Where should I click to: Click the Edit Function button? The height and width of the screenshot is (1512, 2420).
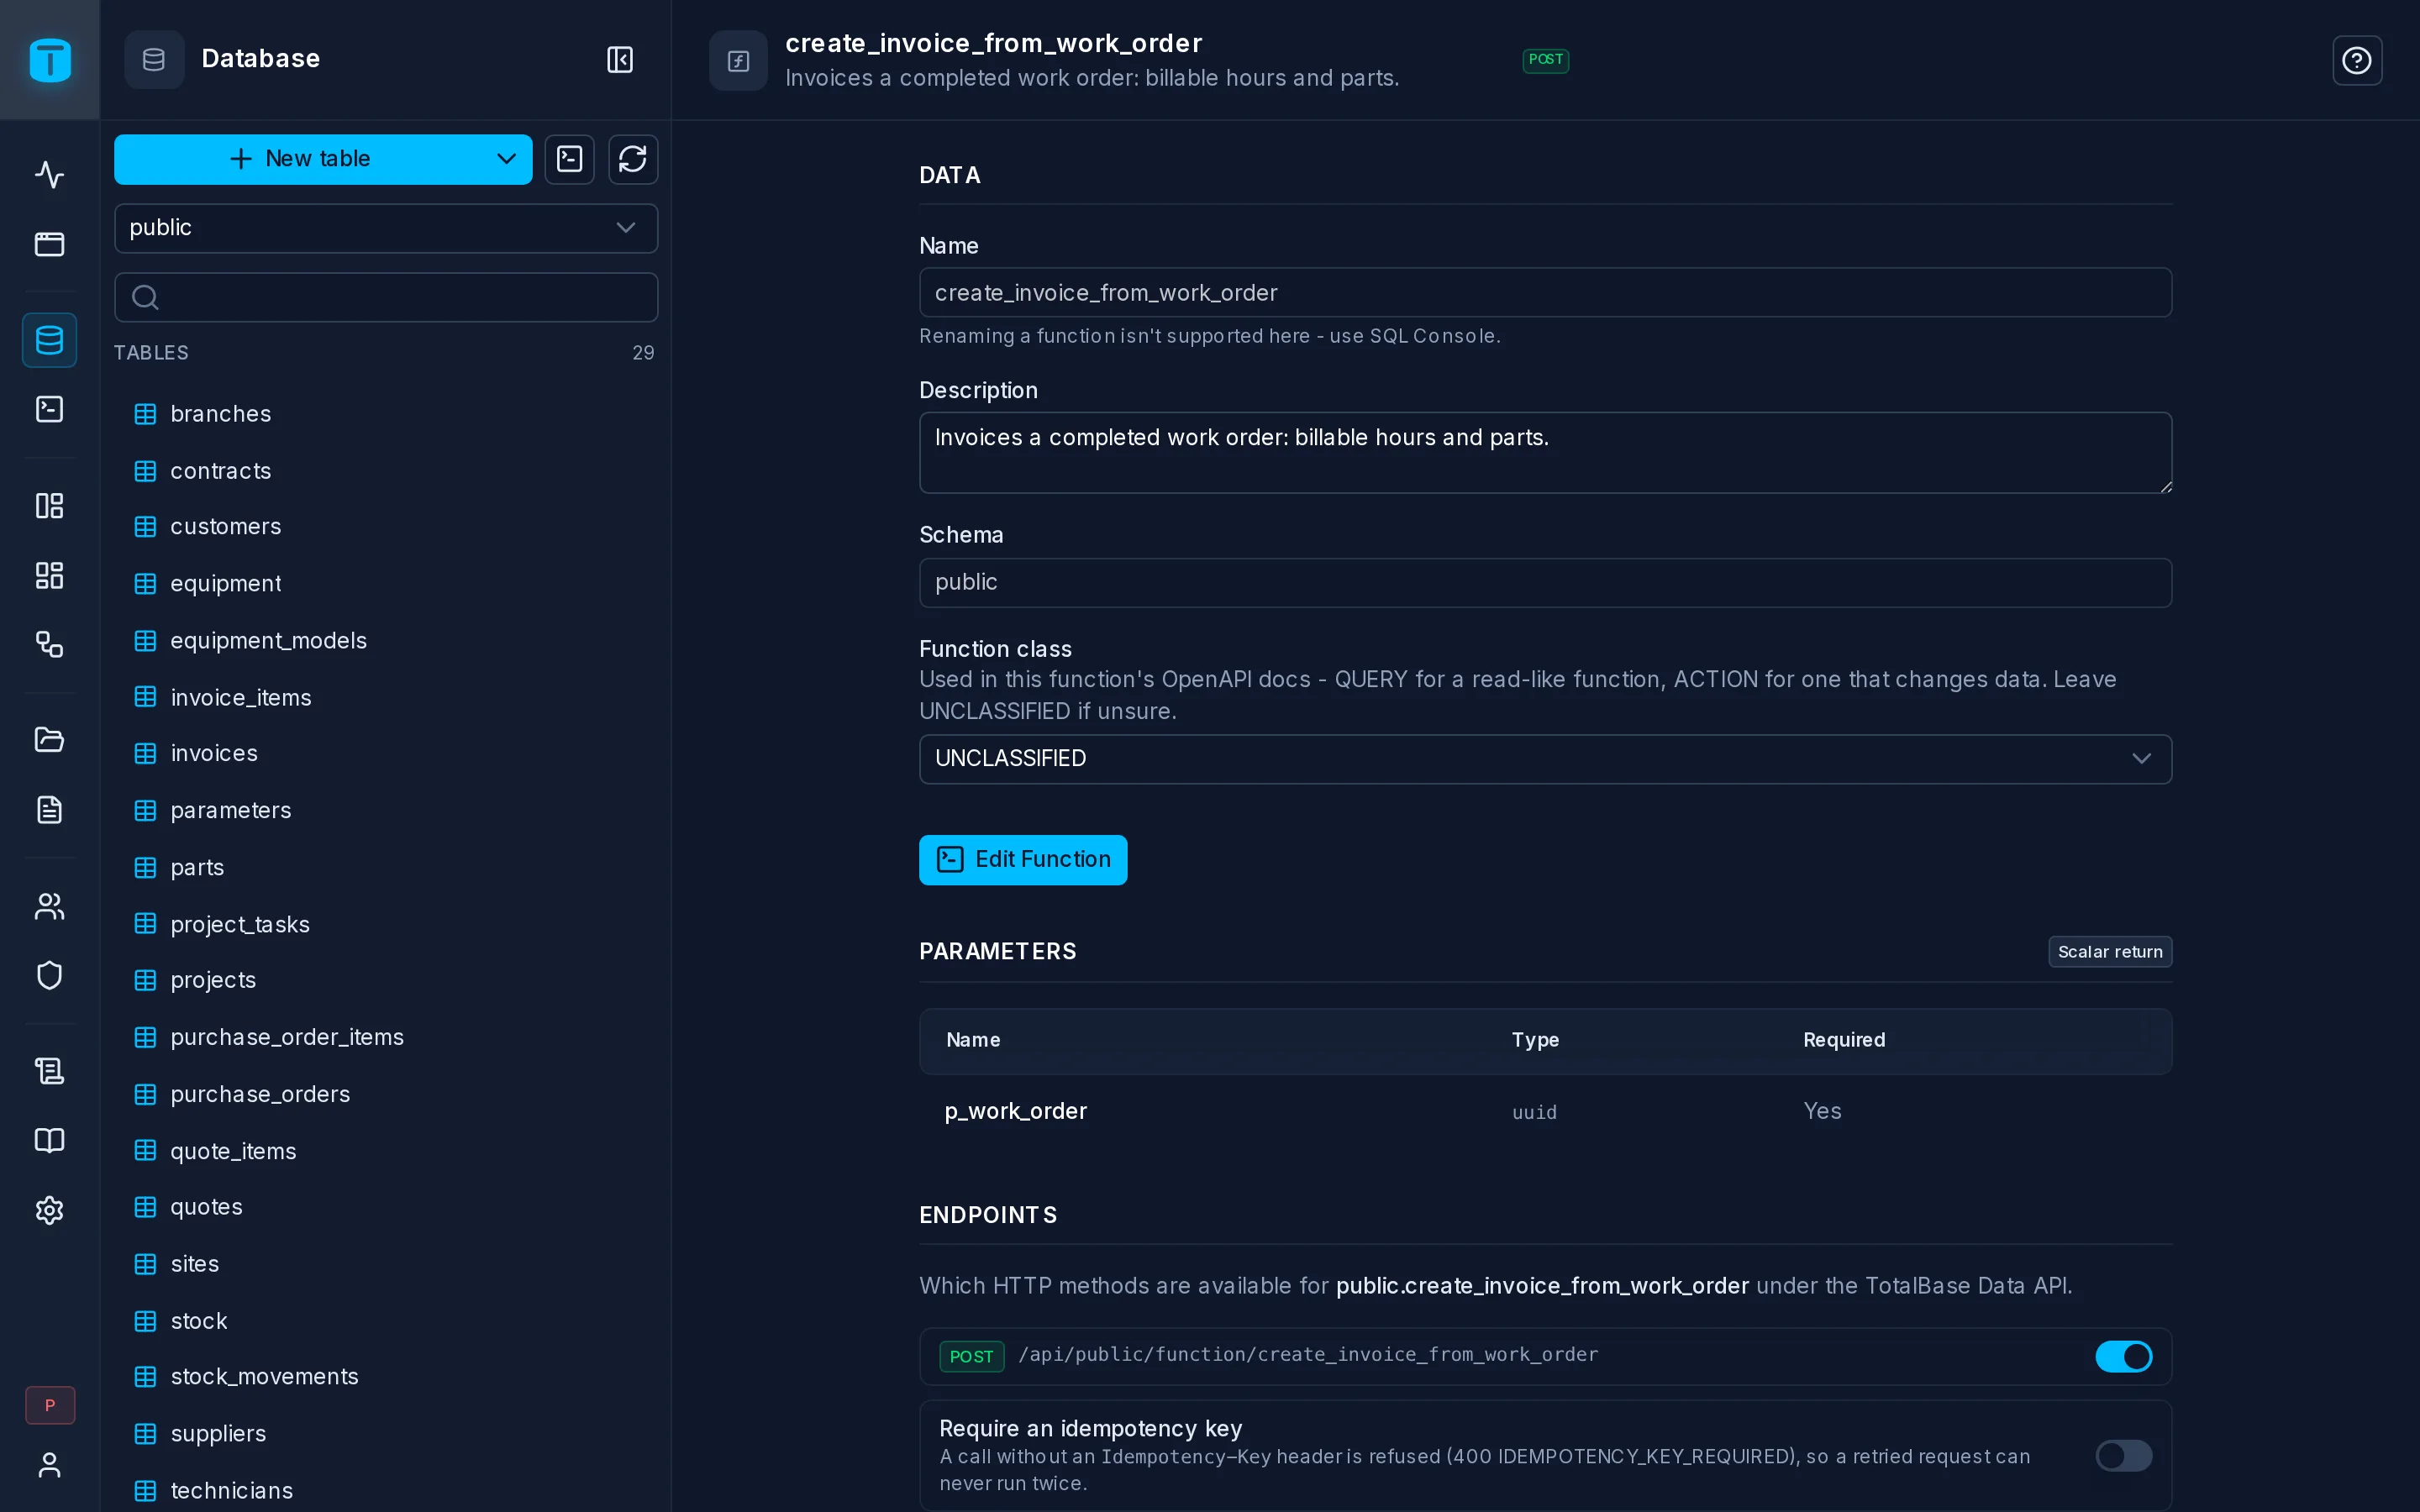click(1022, 860)
